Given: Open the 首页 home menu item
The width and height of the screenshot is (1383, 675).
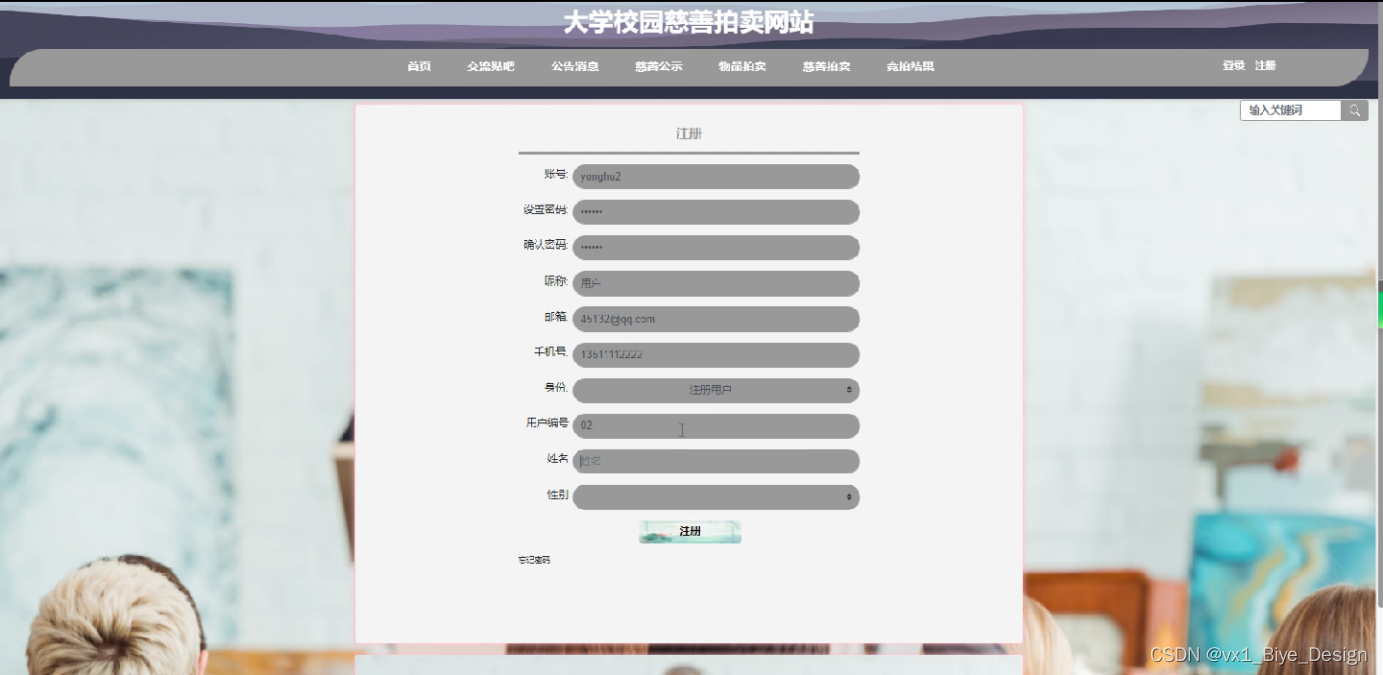Looking at the screenshot, I should tap(419, 67).
